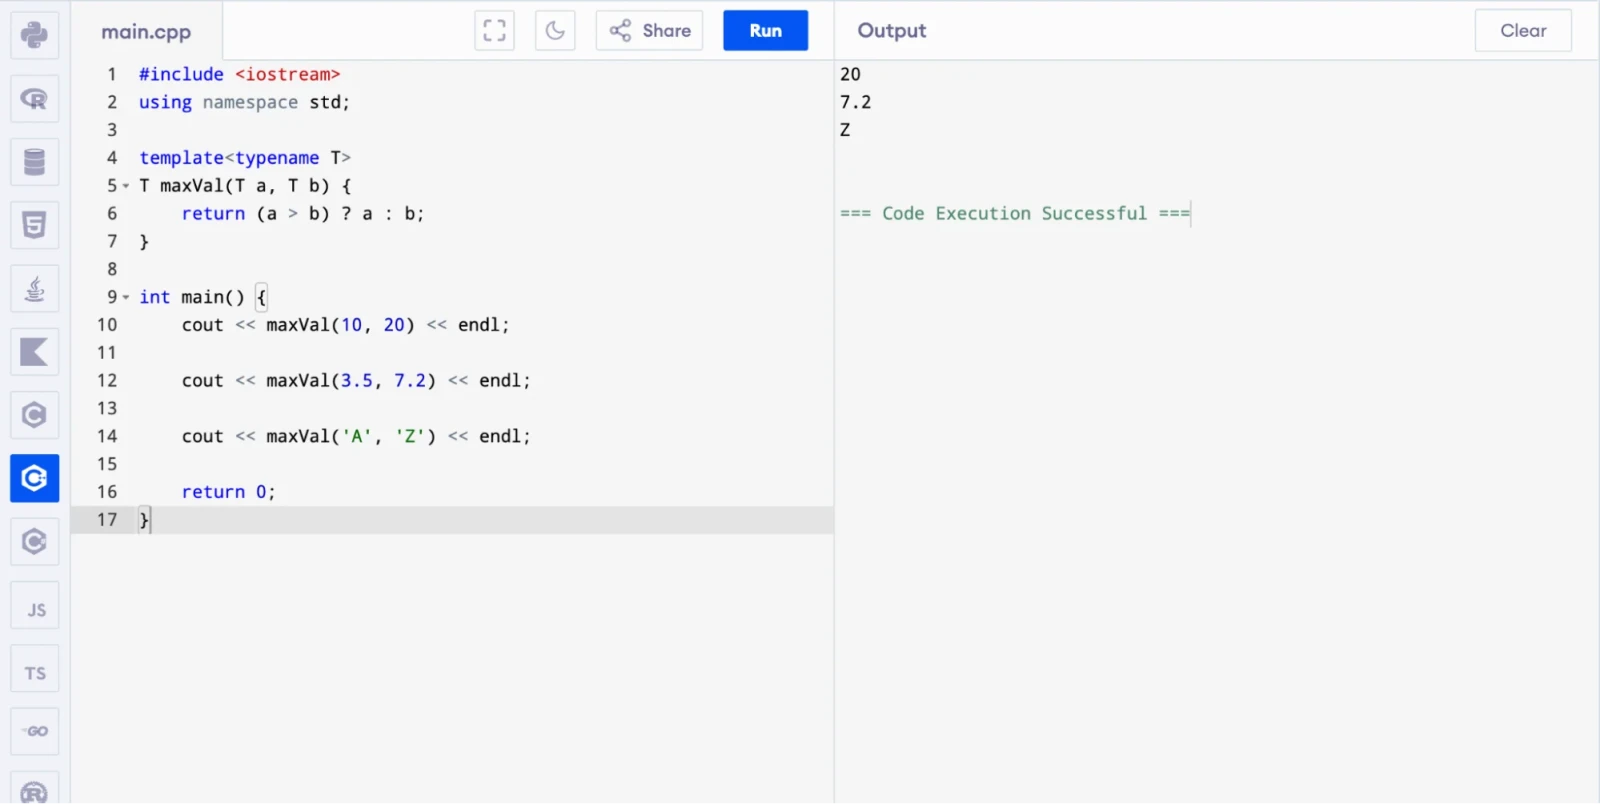Open the C# compiler icon
The image size is (1600, 804).
[x=34, y=542]
